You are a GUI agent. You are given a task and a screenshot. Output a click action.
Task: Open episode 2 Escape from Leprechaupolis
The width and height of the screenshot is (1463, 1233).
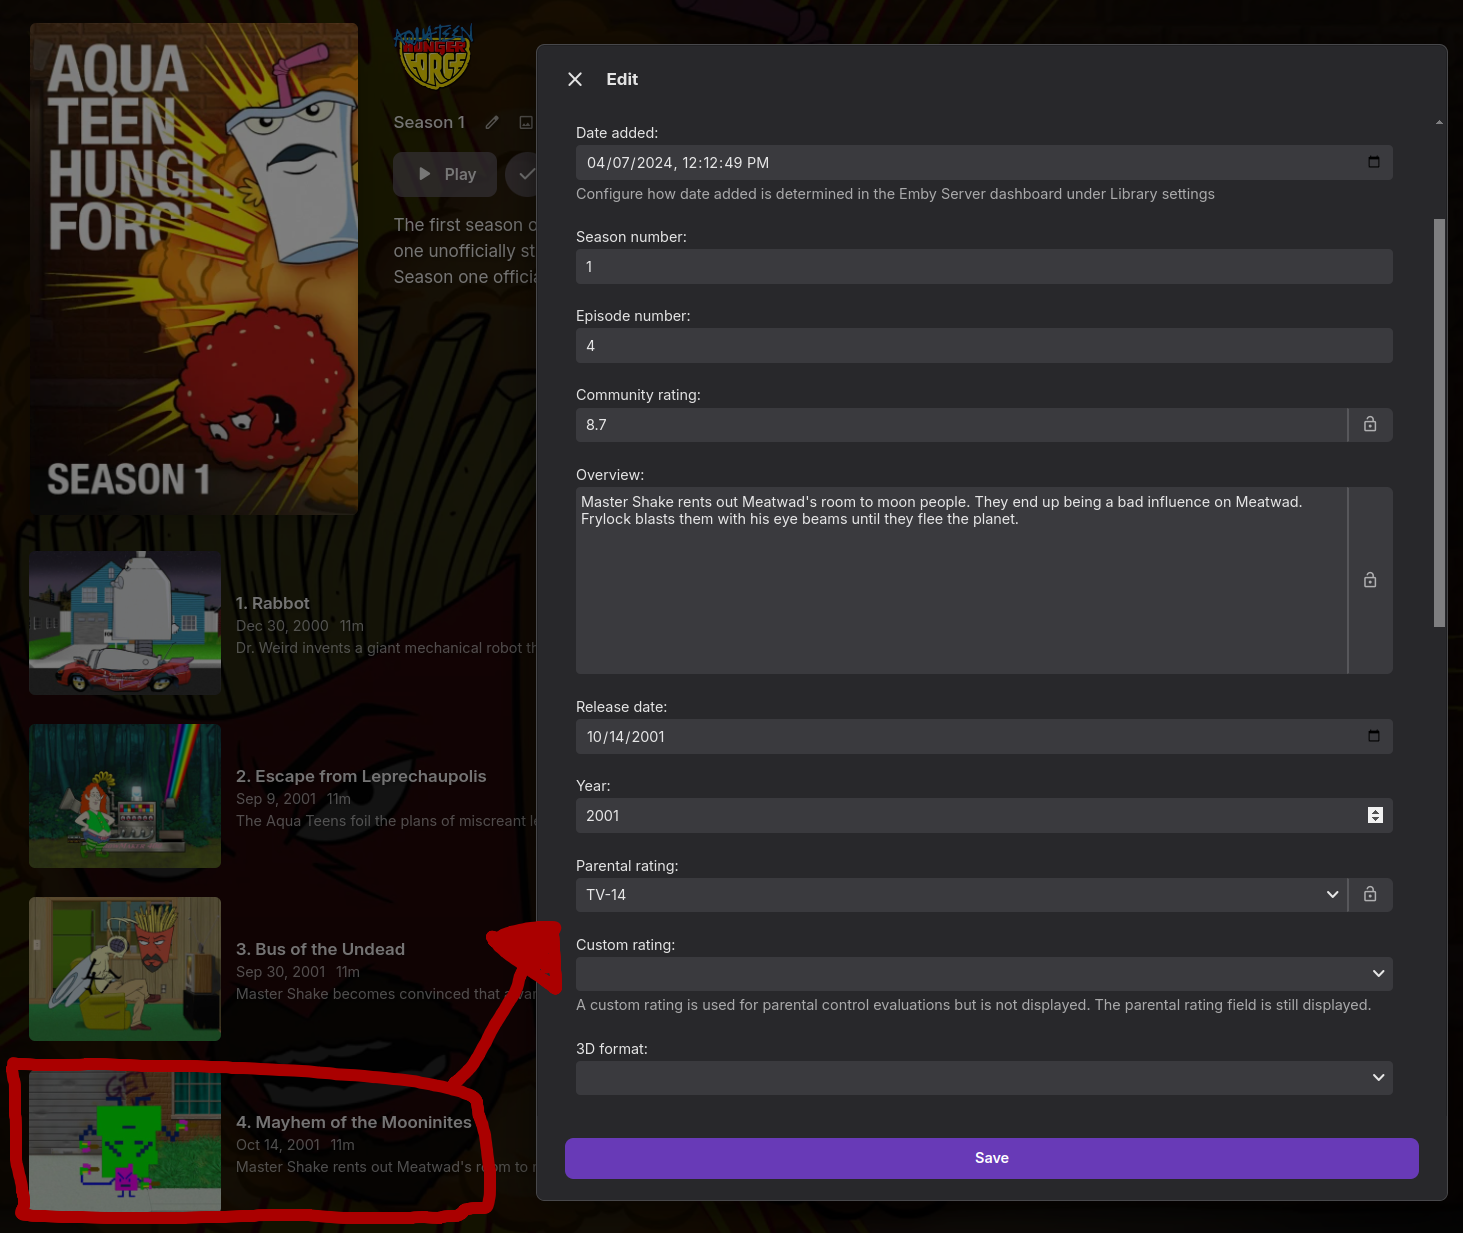tap(361, 776)
